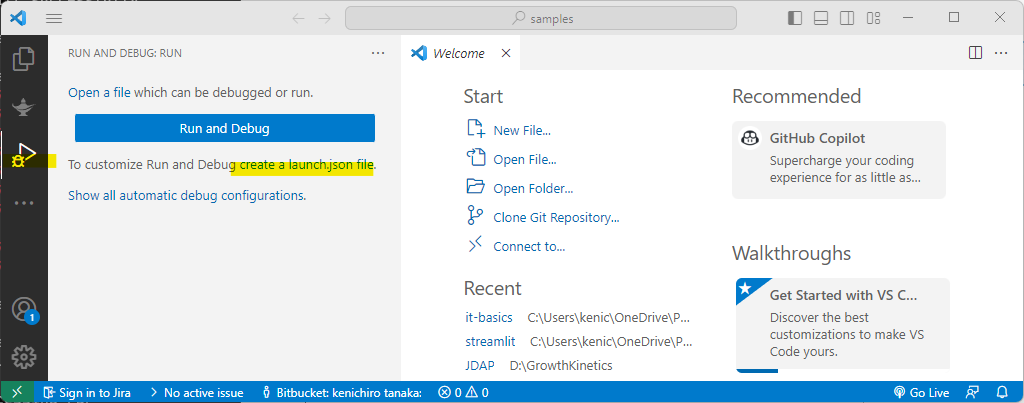Click the Open Folder icon

pyautogui.click(x=475, y=186)
